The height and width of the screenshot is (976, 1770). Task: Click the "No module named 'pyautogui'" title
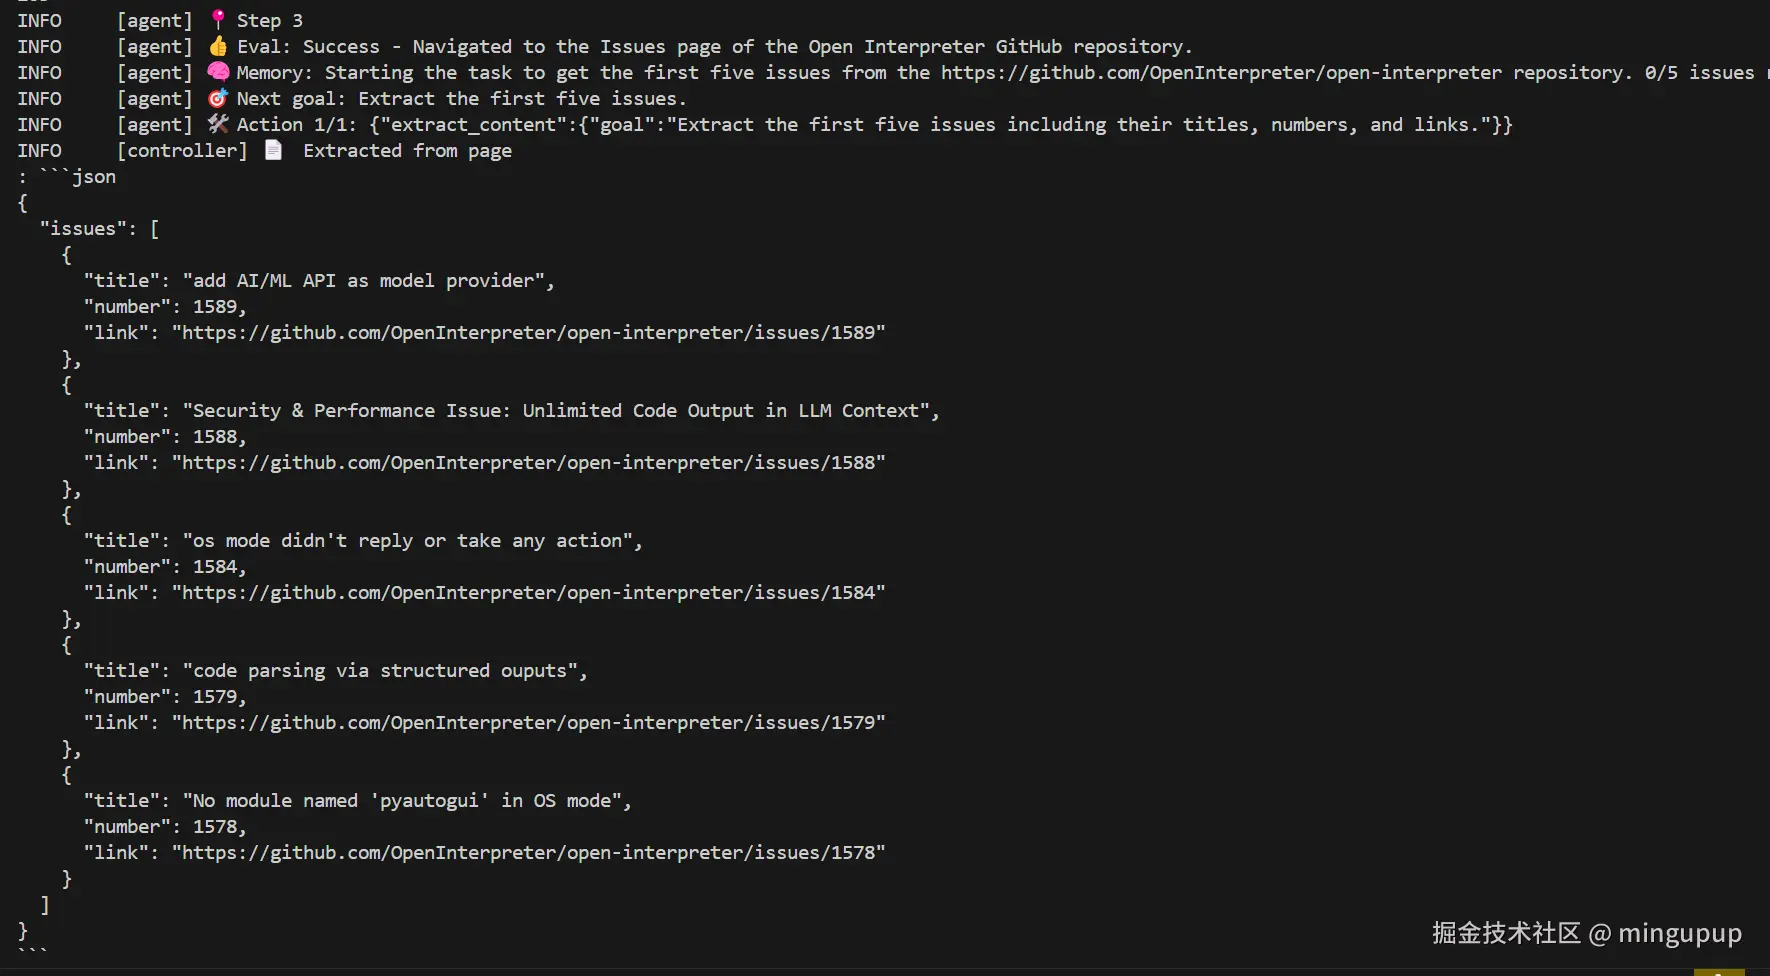click(407, 801)
